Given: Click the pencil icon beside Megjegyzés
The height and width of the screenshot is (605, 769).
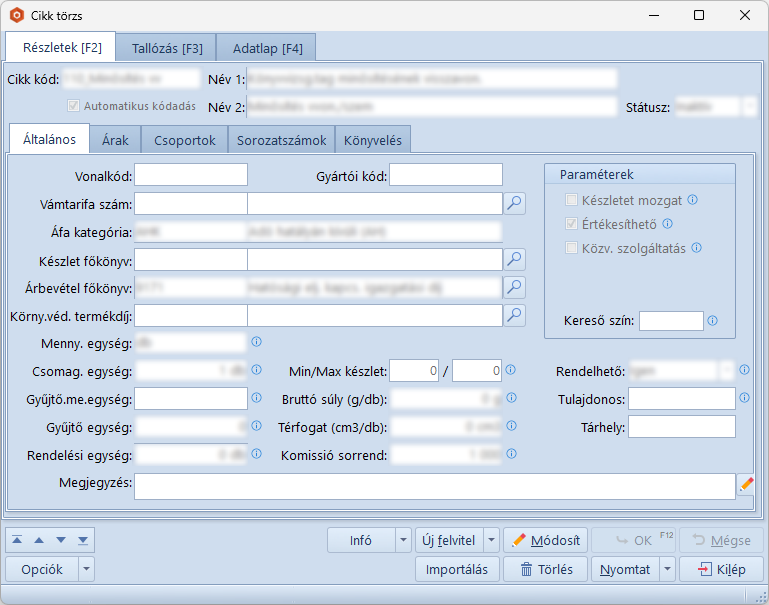Looking at the screenshot, I should pos(746,485).
